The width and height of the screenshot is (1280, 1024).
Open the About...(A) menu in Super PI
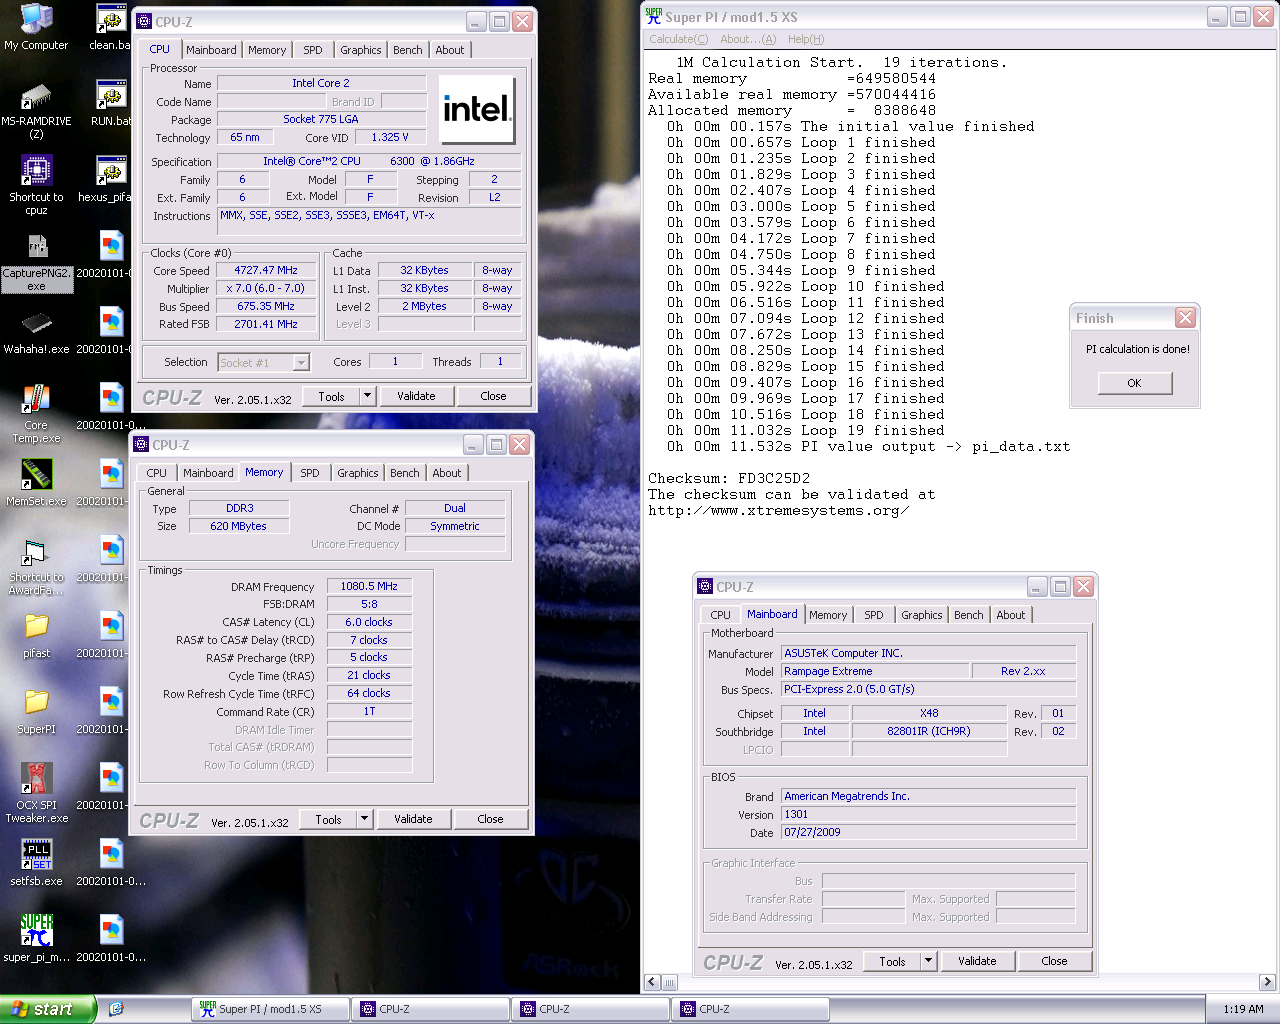click(748, 39)
